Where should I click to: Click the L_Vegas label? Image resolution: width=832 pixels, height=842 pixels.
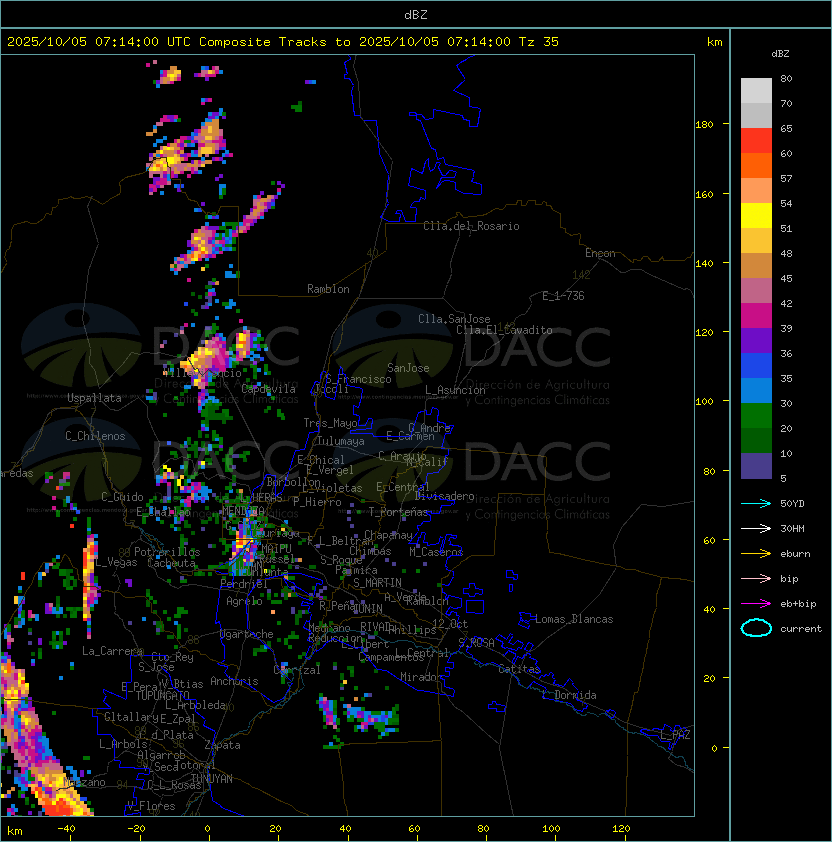coord(116,562)
